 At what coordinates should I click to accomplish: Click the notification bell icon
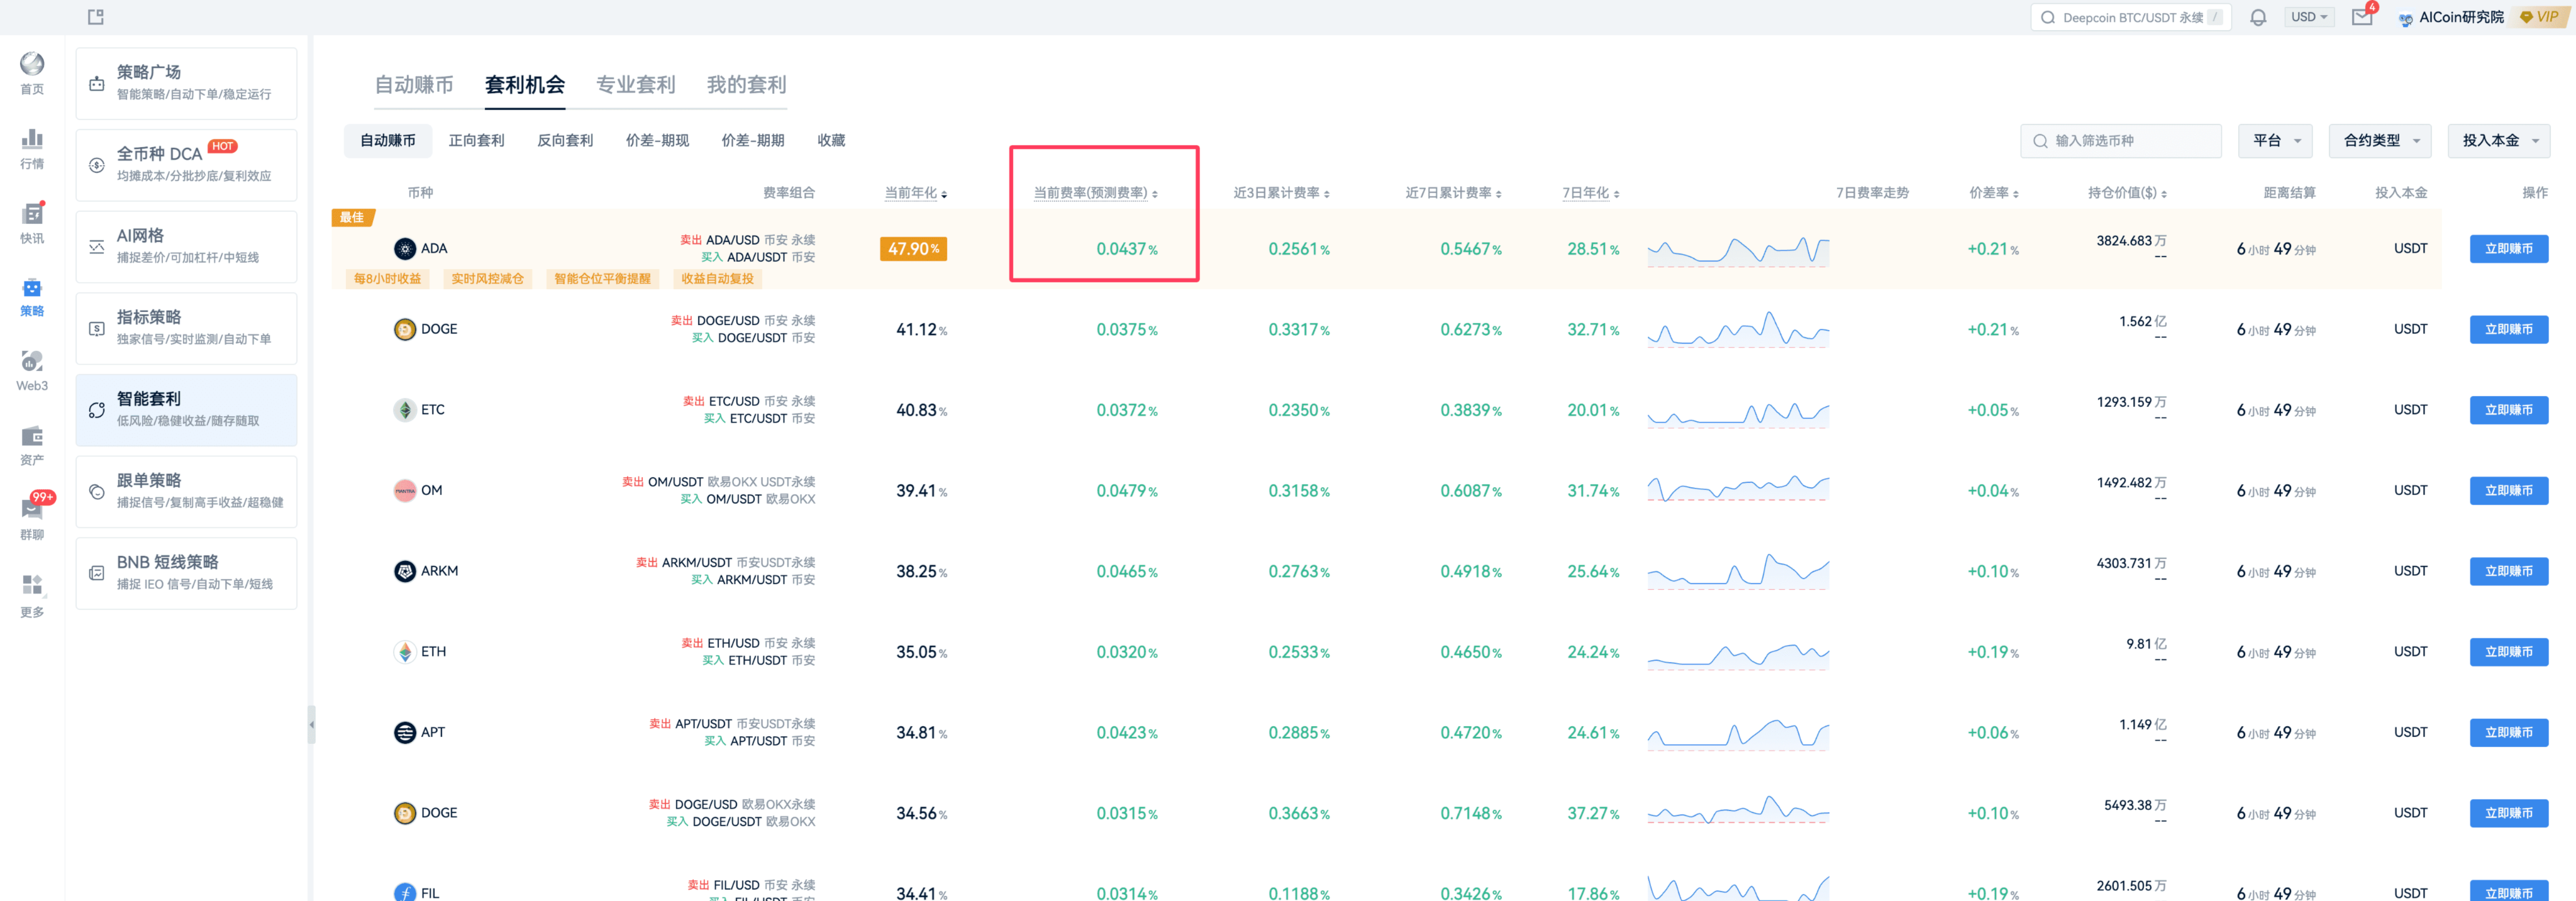click(x=2258, y=17)
